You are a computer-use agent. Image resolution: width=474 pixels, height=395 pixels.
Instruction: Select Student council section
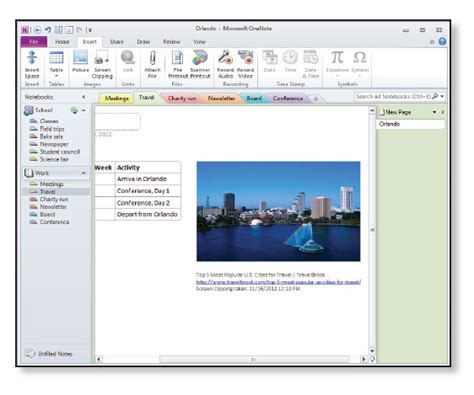[59, 152]
